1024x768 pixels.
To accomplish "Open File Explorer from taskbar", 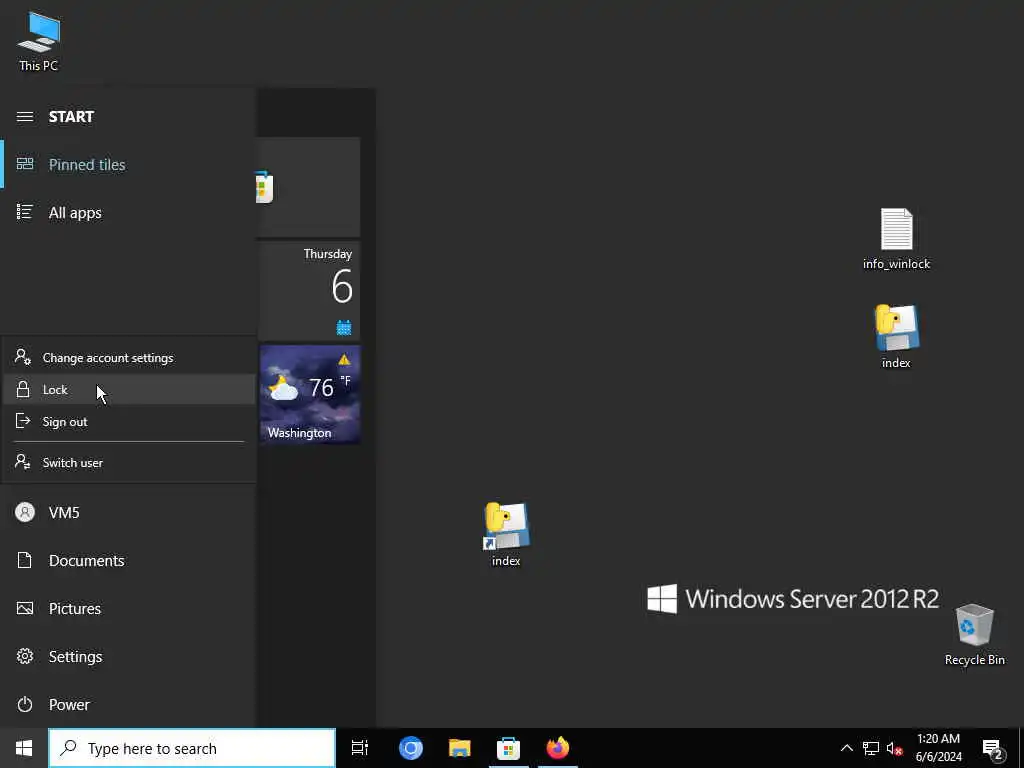I will [460, 748].
